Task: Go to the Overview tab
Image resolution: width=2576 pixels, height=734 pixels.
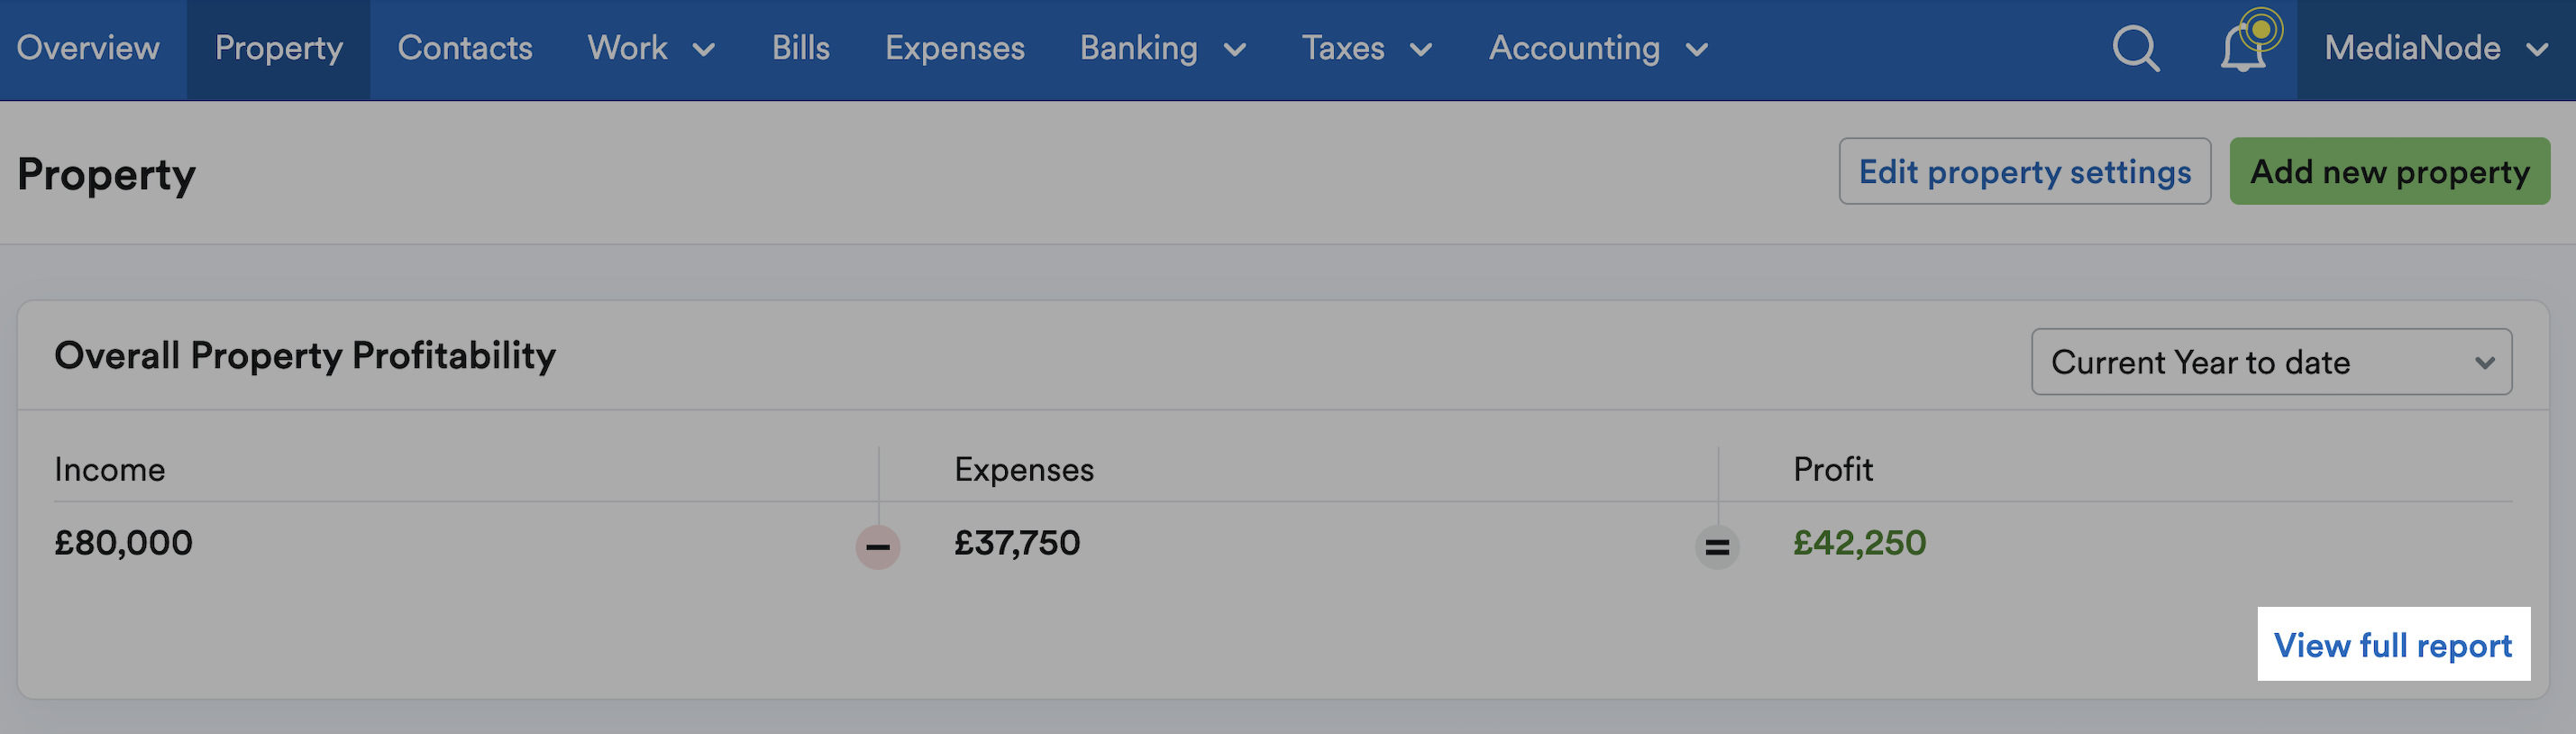Action: pyautogui.click(x=88, y=49)
